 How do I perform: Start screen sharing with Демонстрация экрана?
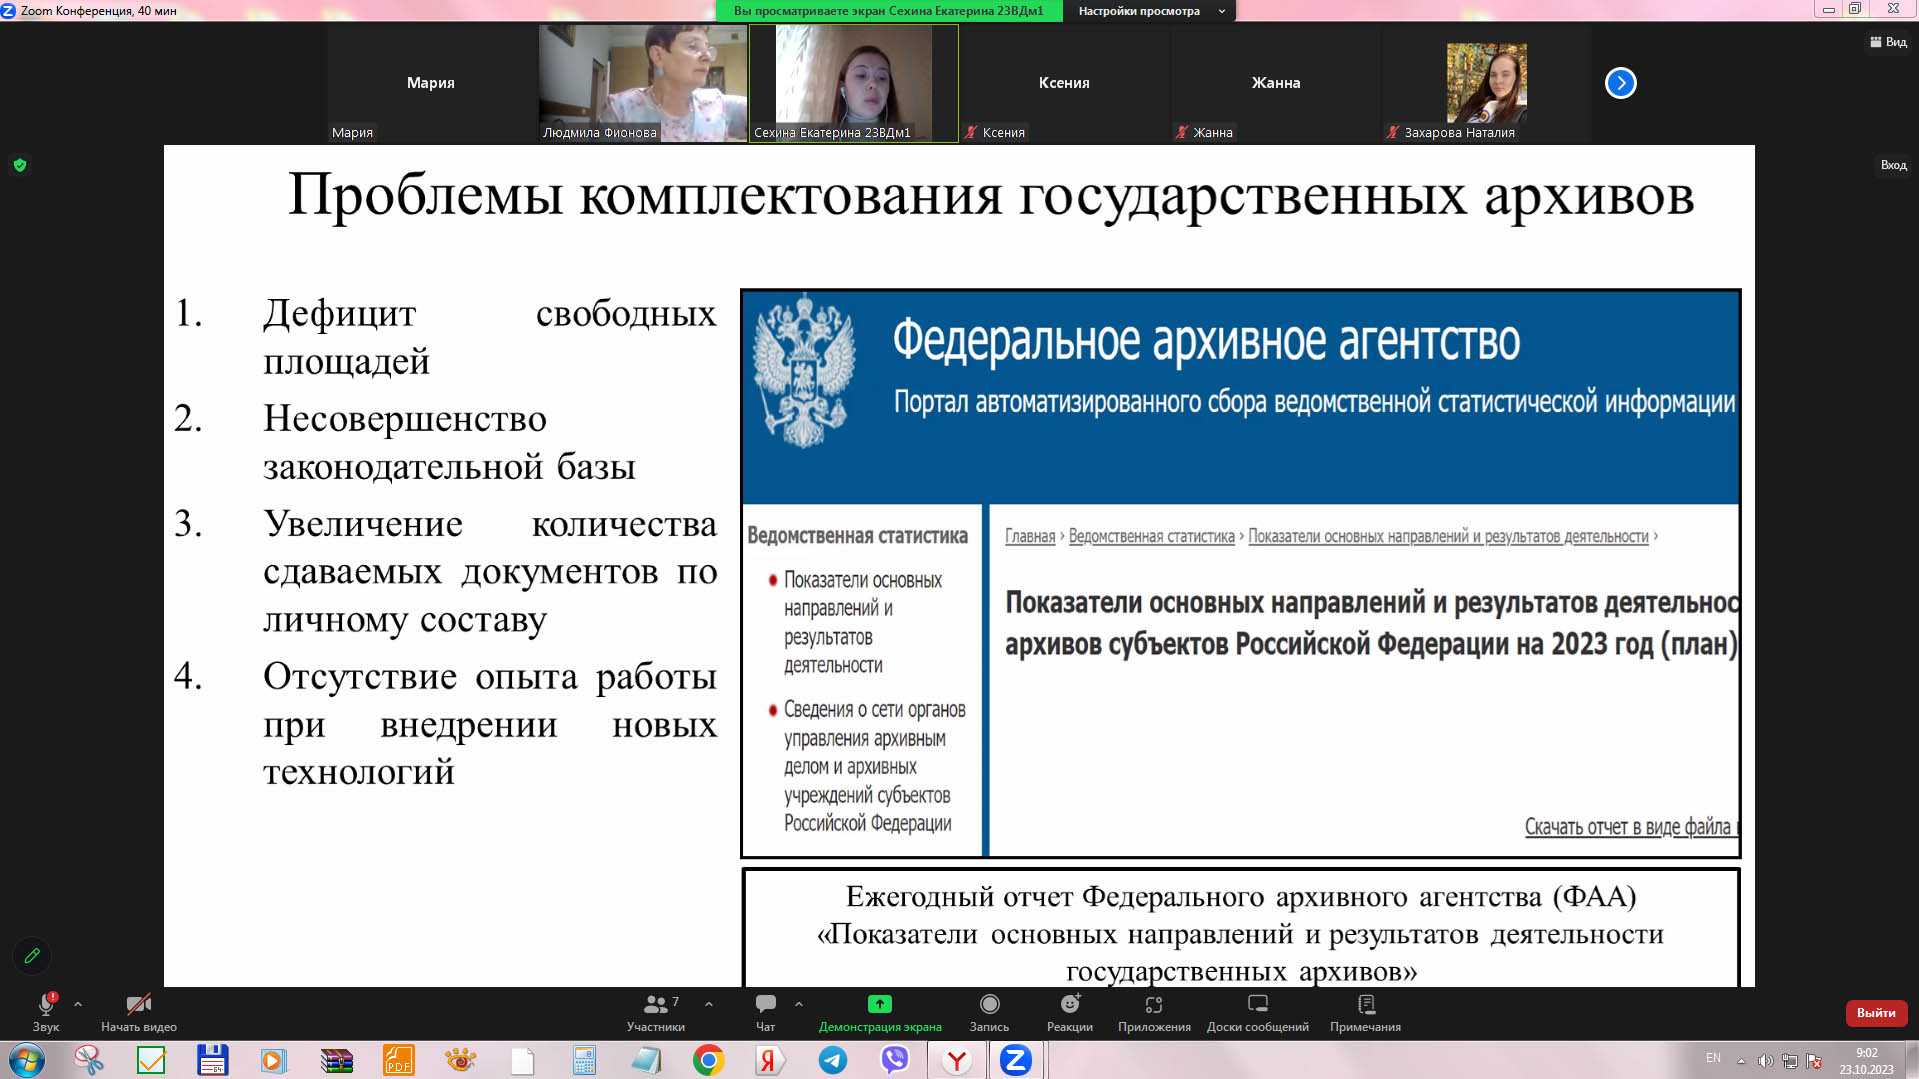[879, 1011]
